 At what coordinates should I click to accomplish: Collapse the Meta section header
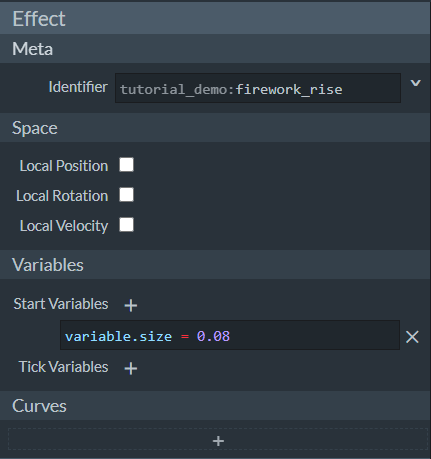(215, 49)
